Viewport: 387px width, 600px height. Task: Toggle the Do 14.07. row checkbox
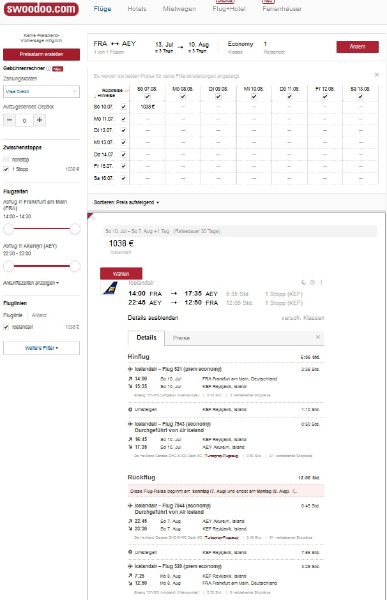tap(123, 154)
